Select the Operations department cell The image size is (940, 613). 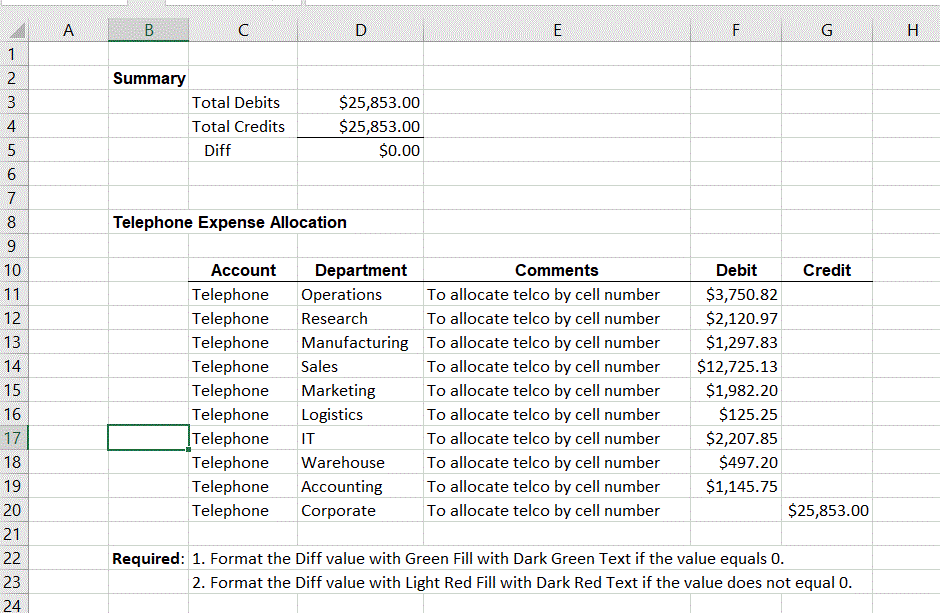pos(360,294)
